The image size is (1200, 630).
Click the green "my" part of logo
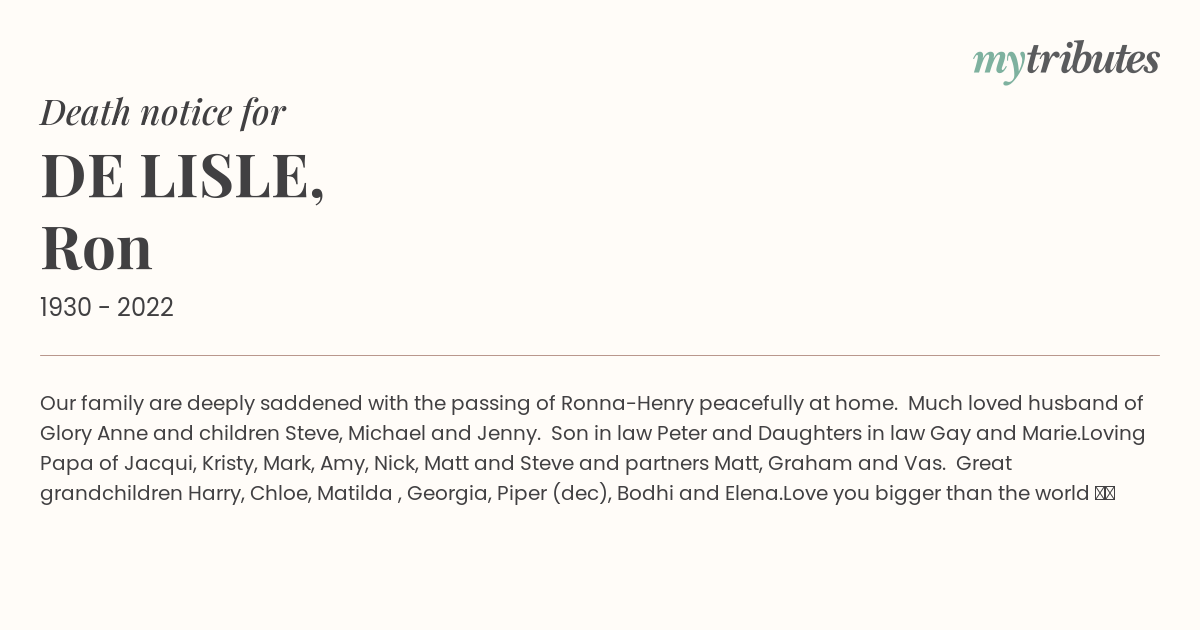[x=999, y=65]
